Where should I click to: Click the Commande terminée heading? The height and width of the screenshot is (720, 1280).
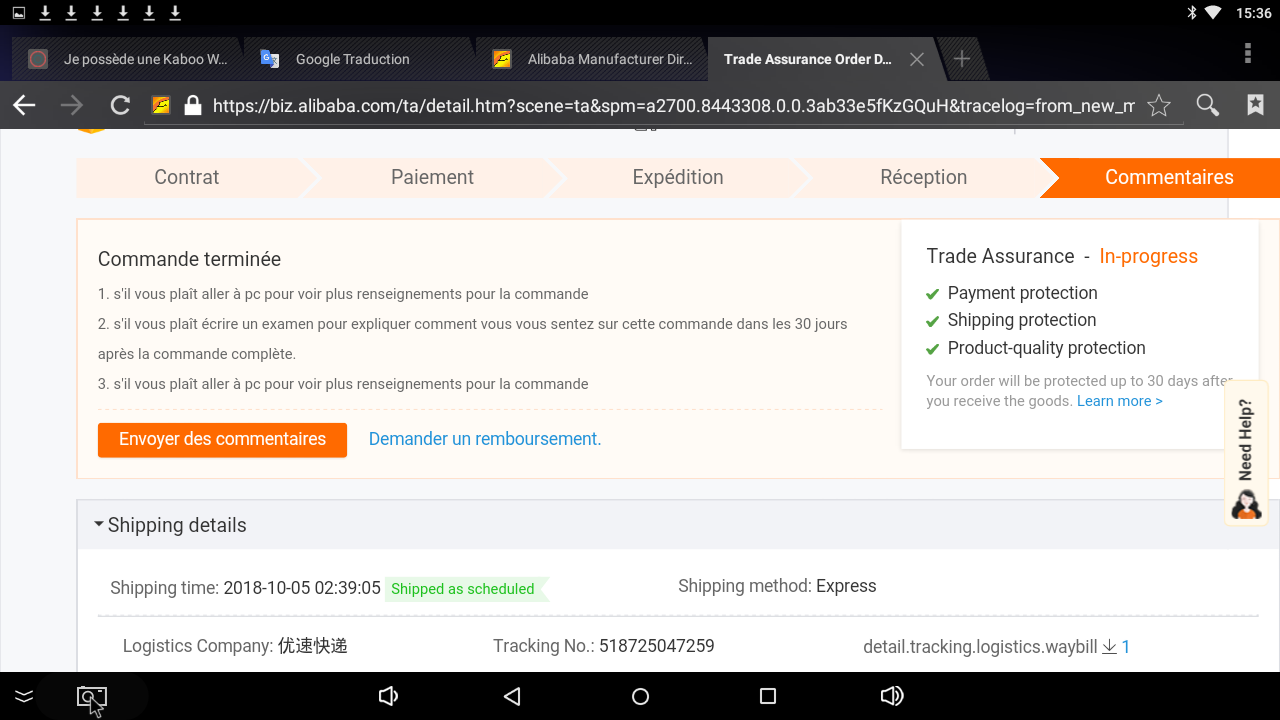pyautogui.click(x=189, y=259)
